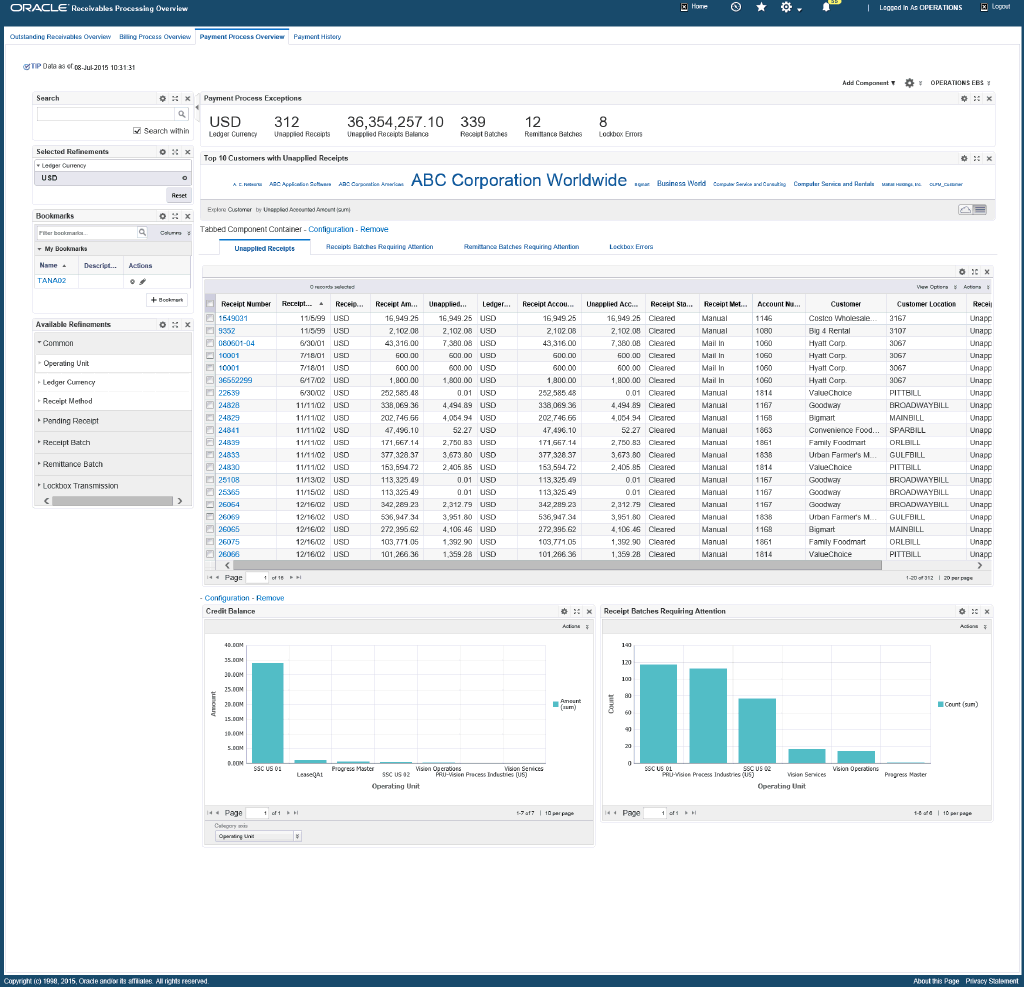Image resolution: width=1024 pixels, height=987 pixels.
Task: Open Bookmarks panel gear options
Action: (163, 216)
